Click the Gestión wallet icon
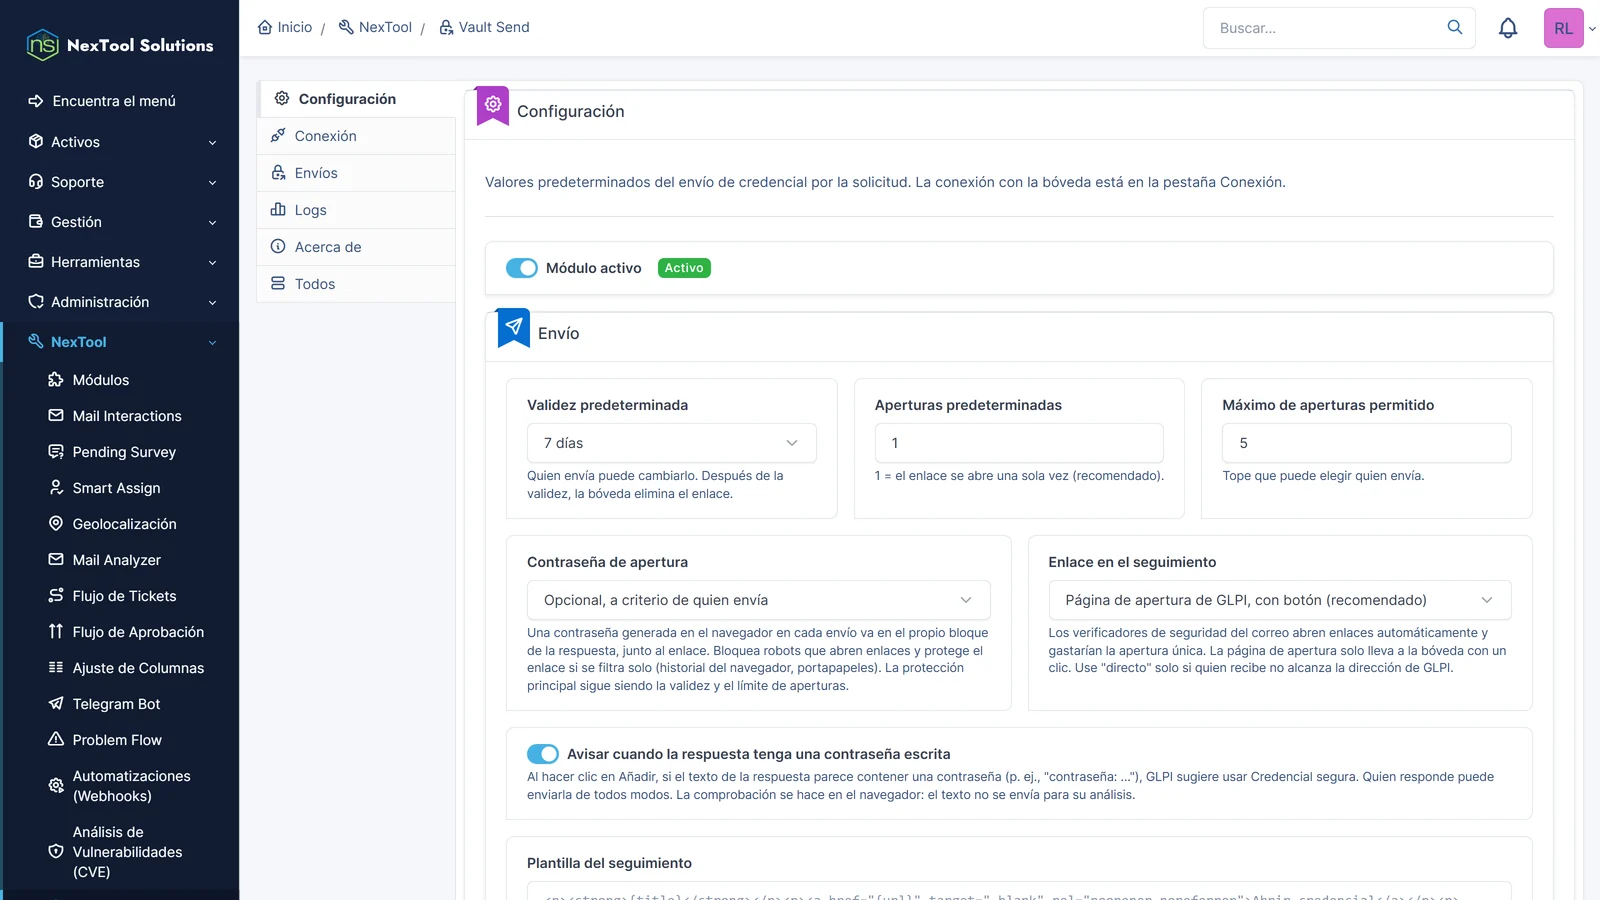Screen dimensions: 1600x900 [36, 222]
